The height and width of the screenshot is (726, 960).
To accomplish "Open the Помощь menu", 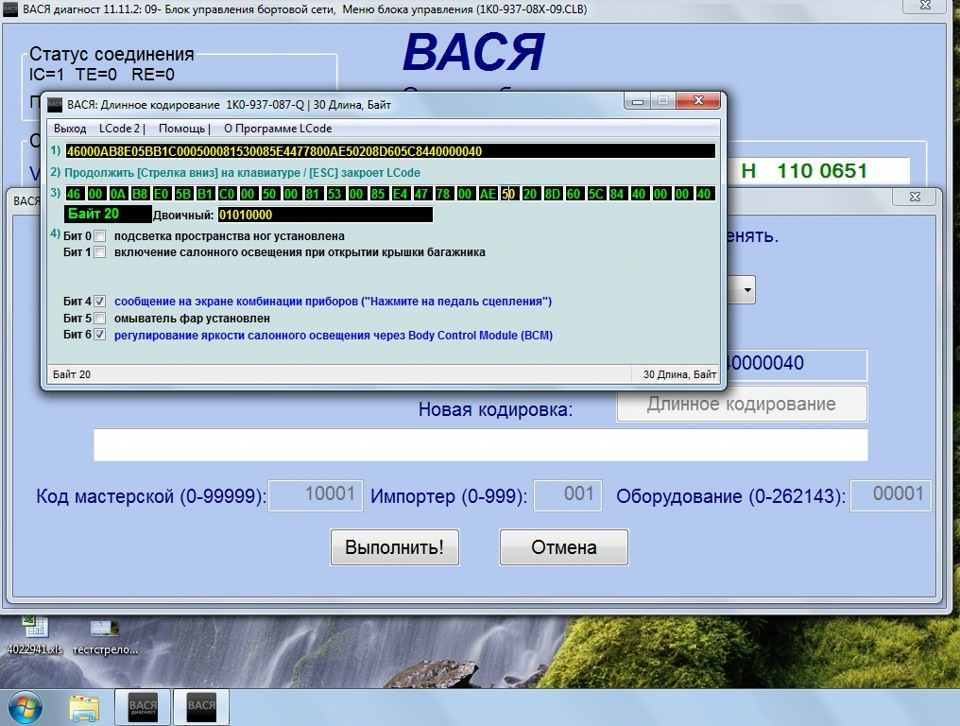I will [x=182, y=129].
